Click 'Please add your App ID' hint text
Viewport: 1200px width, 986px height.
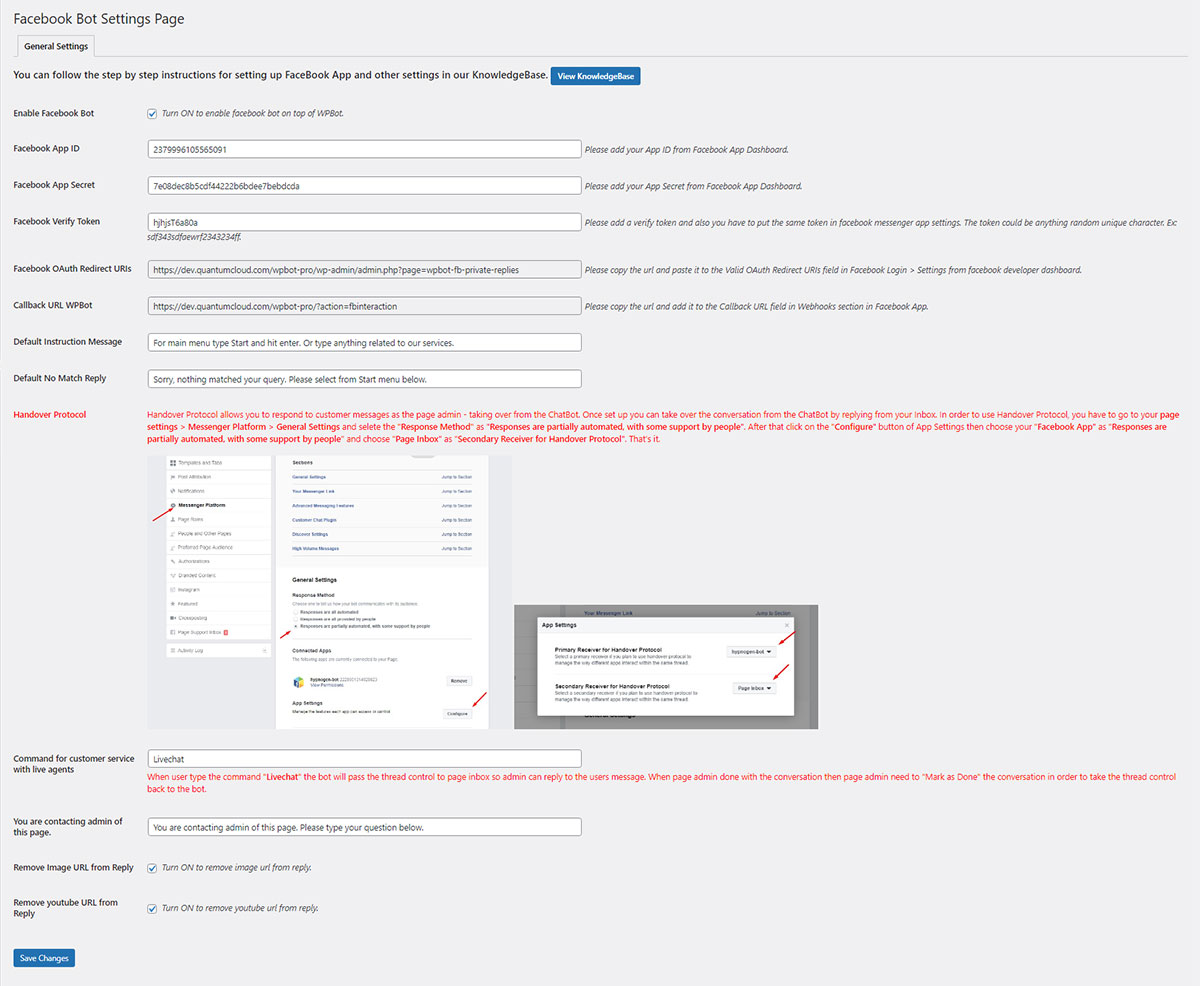tap(687, 149)
